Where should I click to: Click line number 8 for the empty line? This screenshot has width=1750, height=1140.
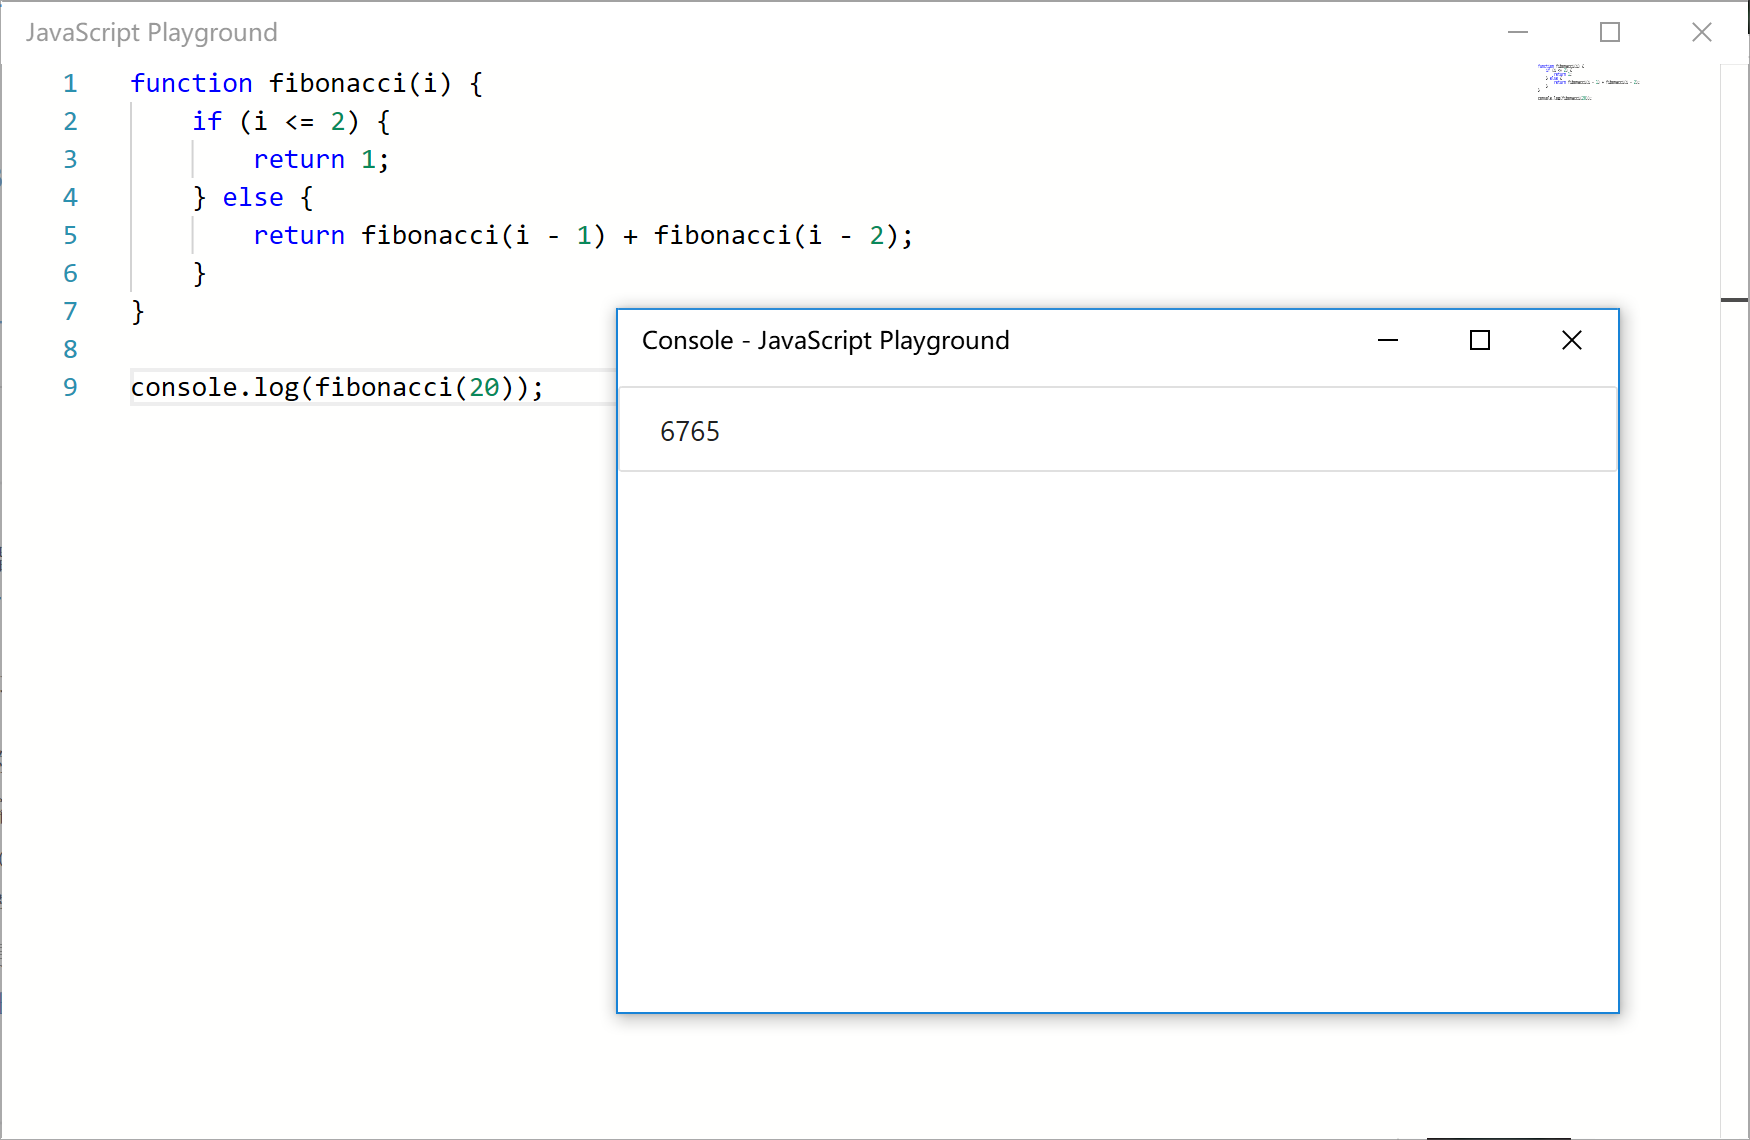pos(70,350)
